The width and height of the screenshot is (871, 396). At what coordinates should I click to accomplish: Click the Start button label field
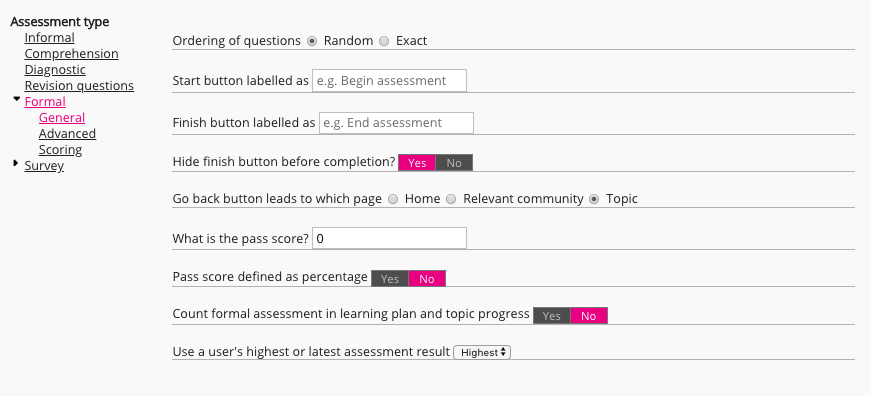click(x=389, y=81)
